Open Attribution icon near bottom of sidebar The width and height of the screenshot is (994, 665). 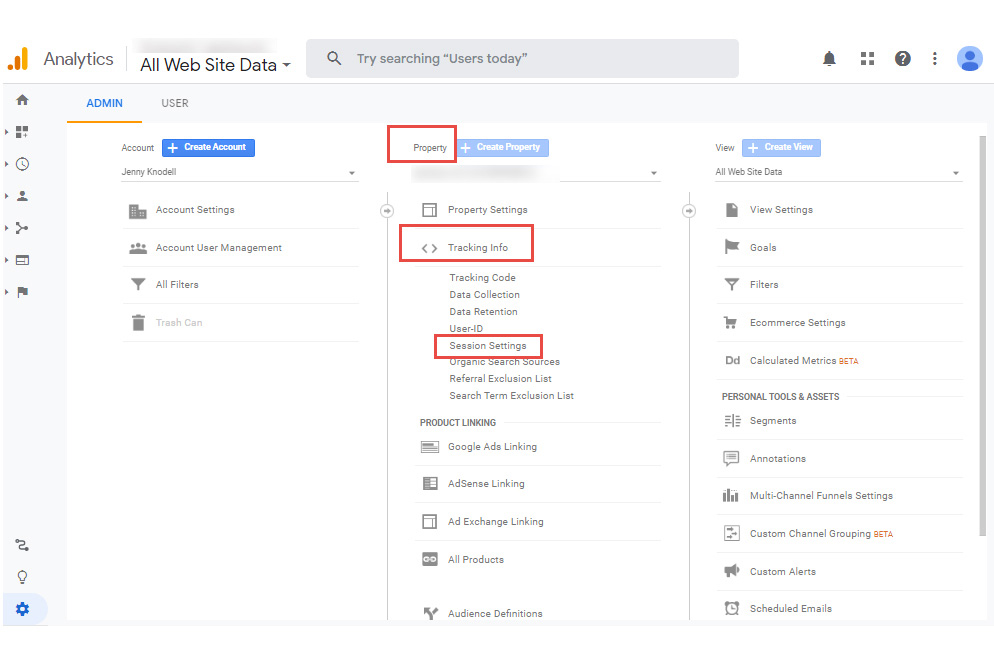tap(22, 545)
